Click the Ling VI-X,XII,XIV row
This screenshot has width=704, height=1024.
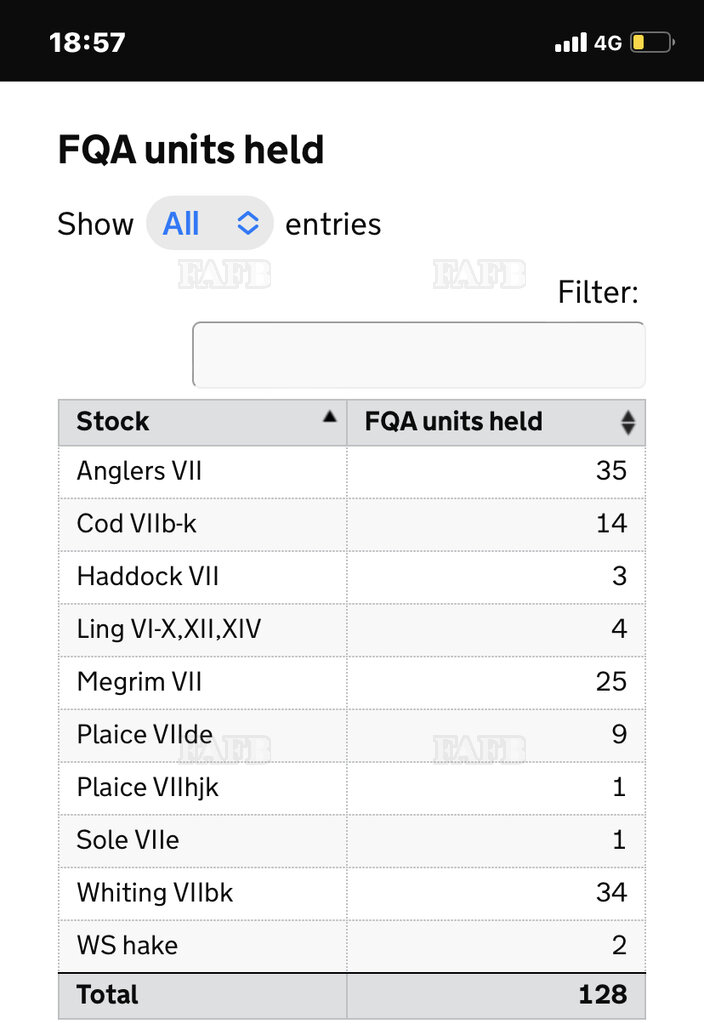click(352, 630)
